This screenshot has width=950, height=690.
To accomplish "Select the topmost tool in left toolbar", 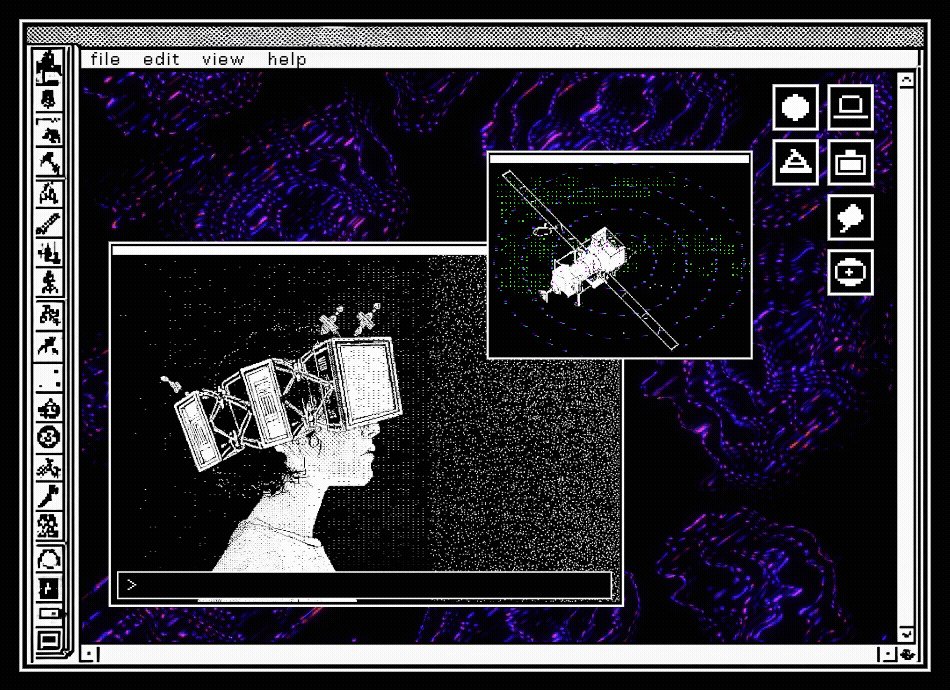I will [48, 67].
